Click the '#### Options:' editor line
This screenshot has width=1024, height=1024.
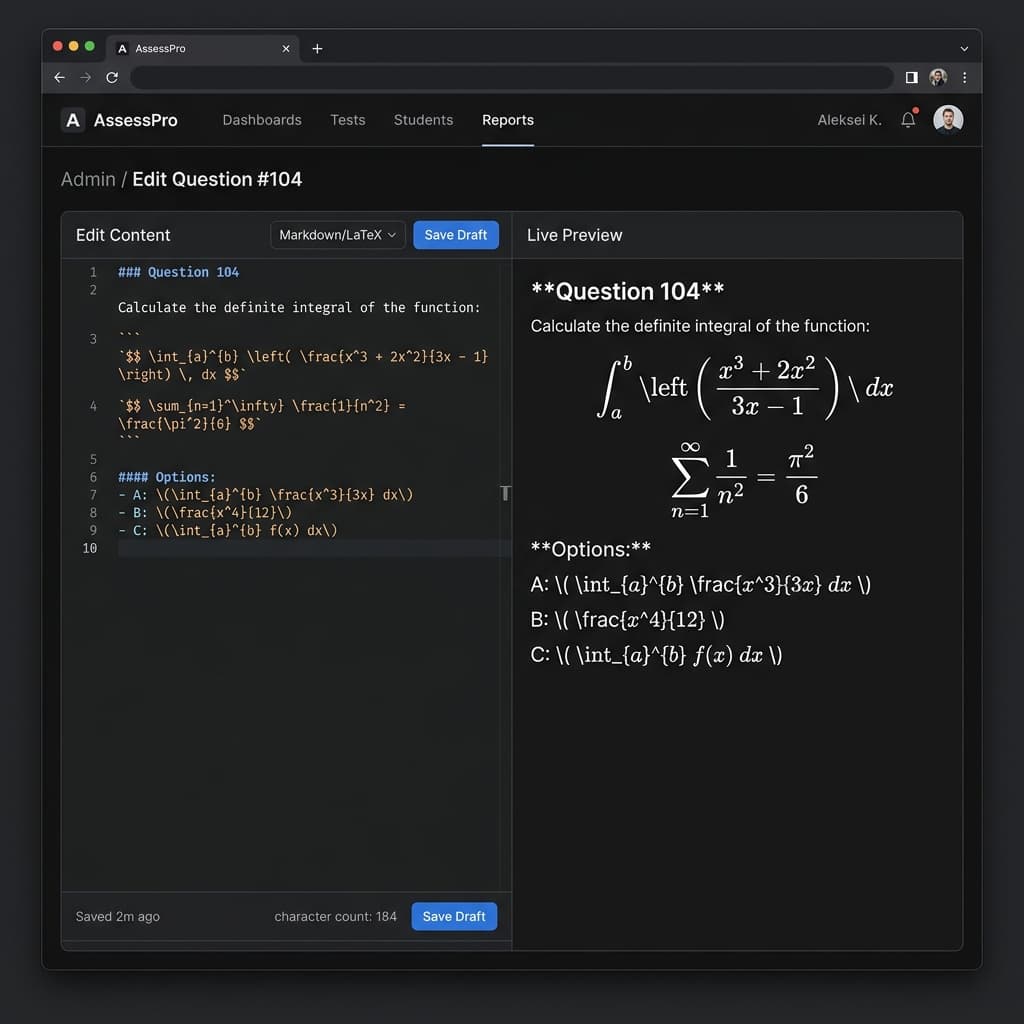[x=167, y=477]
